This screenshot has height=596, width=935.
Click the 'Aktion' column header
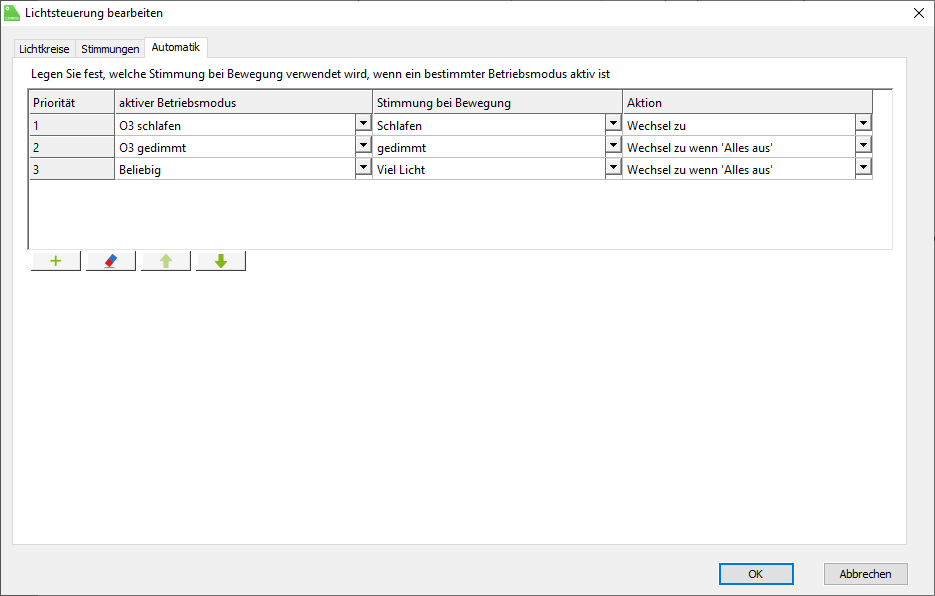[x=747, y=102]
